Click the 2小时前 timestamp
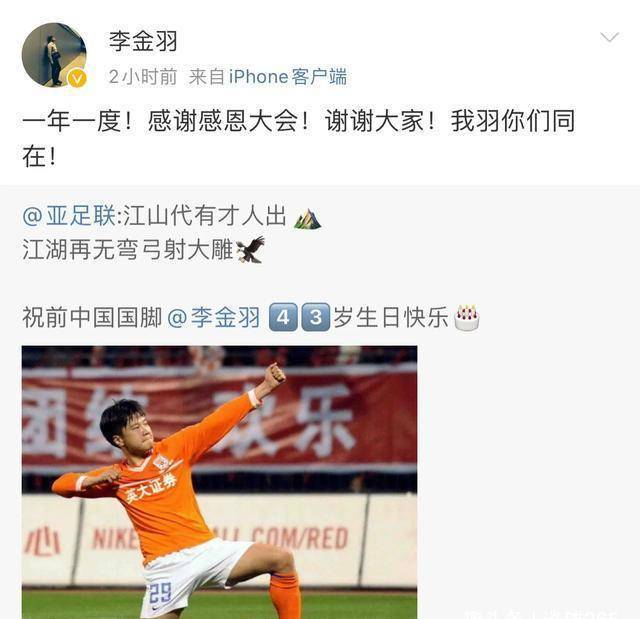 point(143,77)
